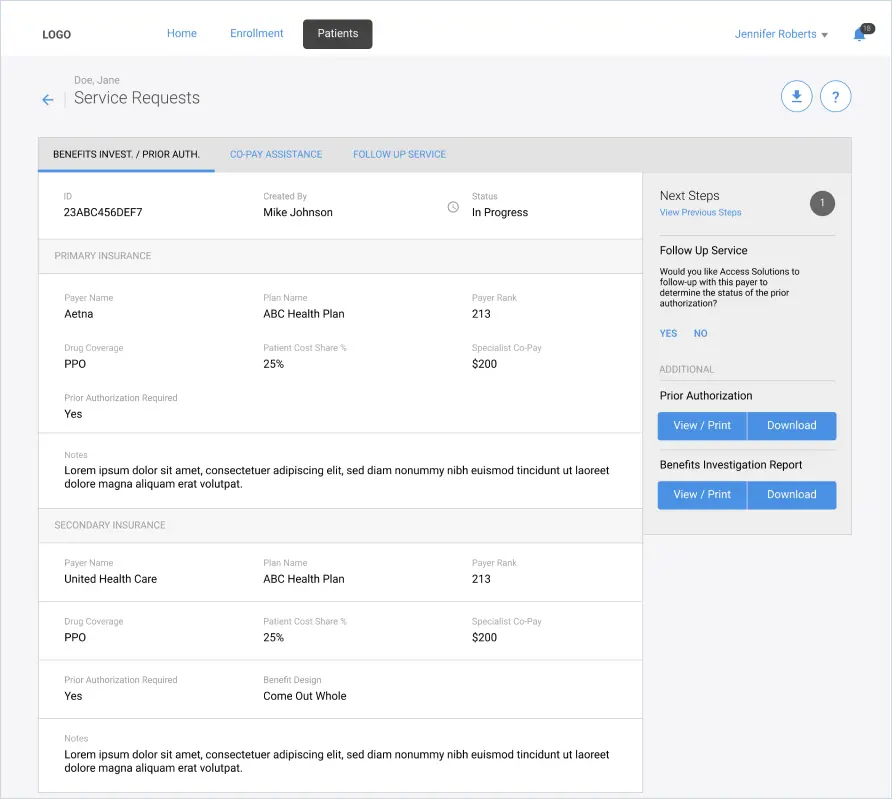Expand the Jennifer Roberts user menu
Image resolution: width=892 pixels, height=799 pixels.
781,34
